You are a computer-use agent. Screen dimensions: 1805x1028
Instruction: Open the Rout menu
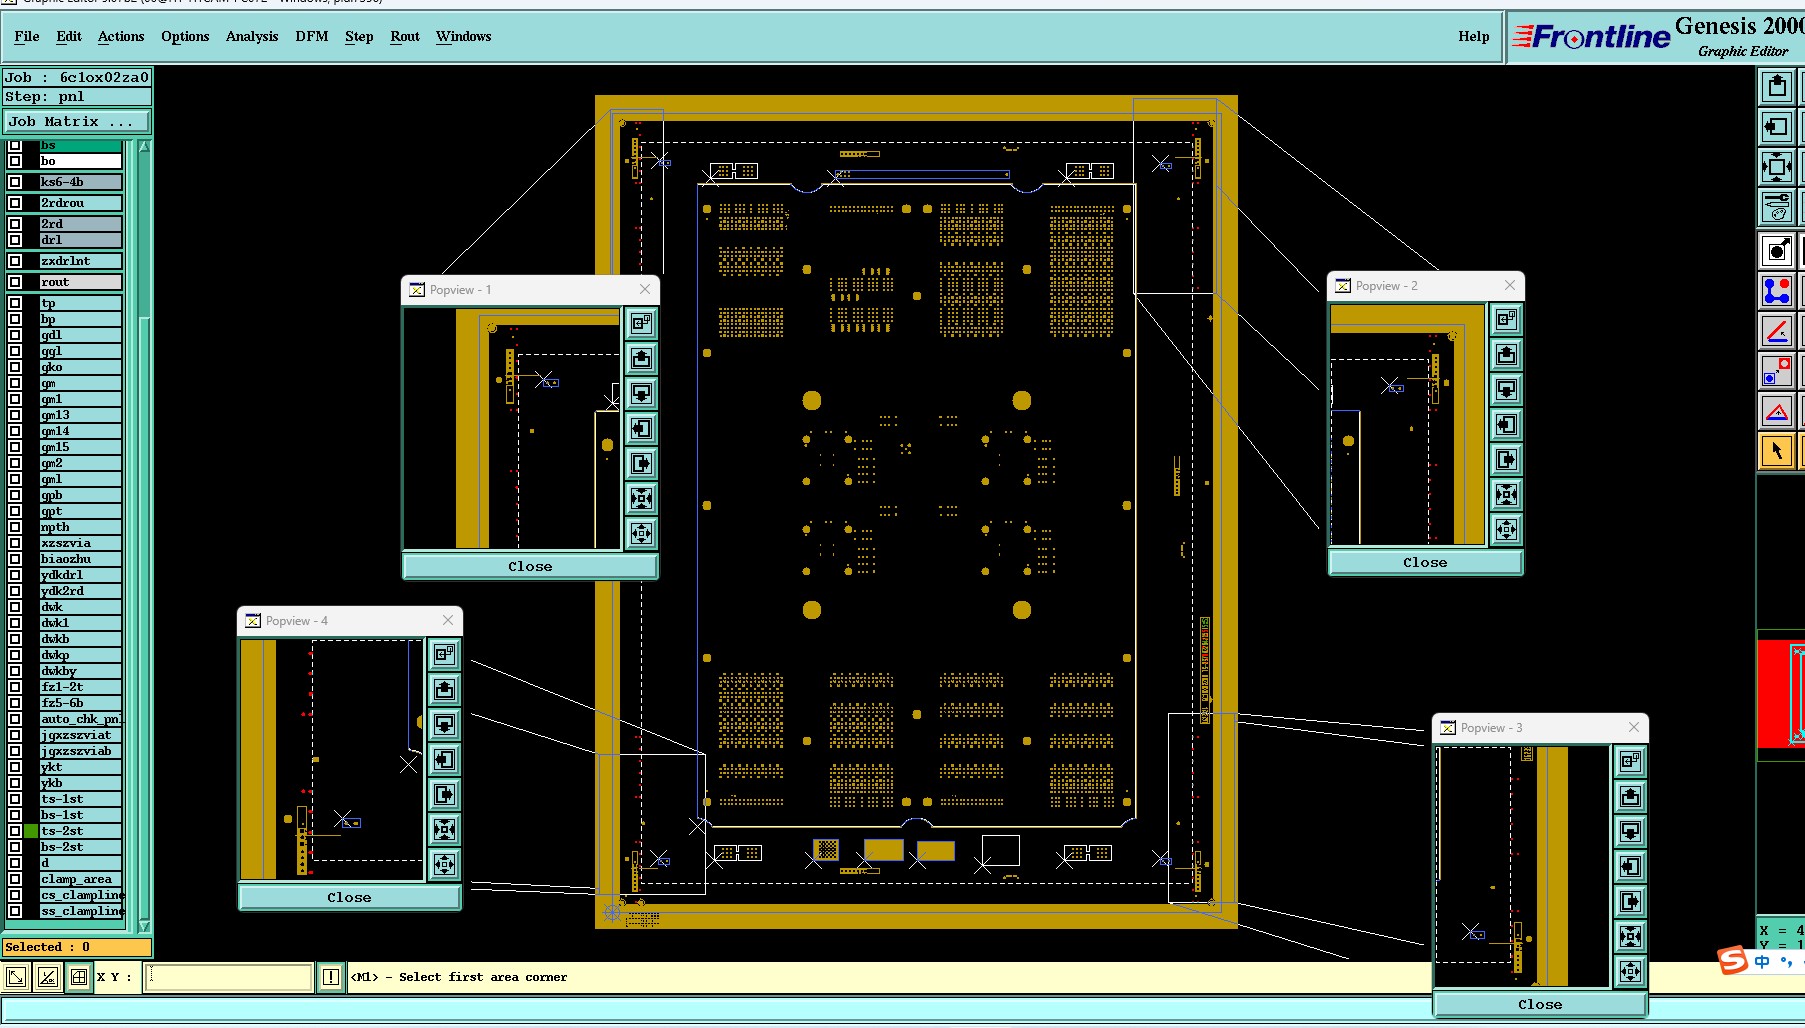coord(405,36)
